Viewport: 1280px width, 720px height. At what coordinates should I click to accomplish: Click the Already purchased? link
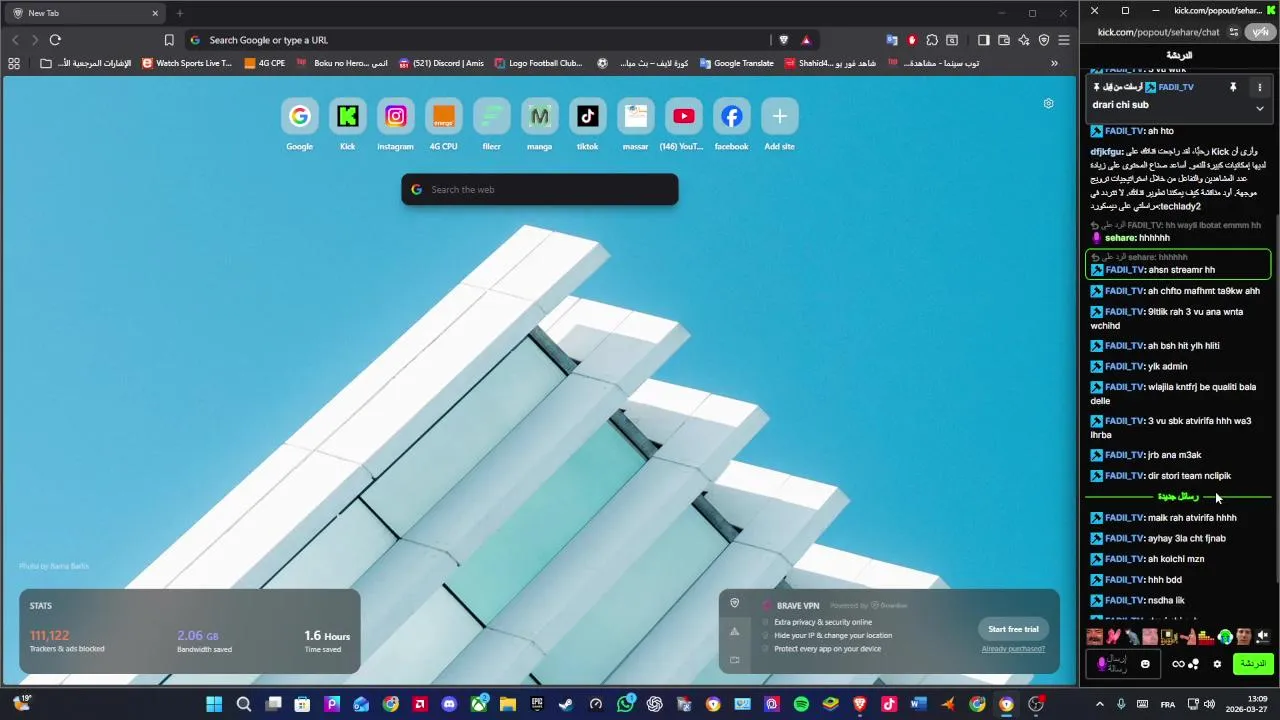(1013, 649)
